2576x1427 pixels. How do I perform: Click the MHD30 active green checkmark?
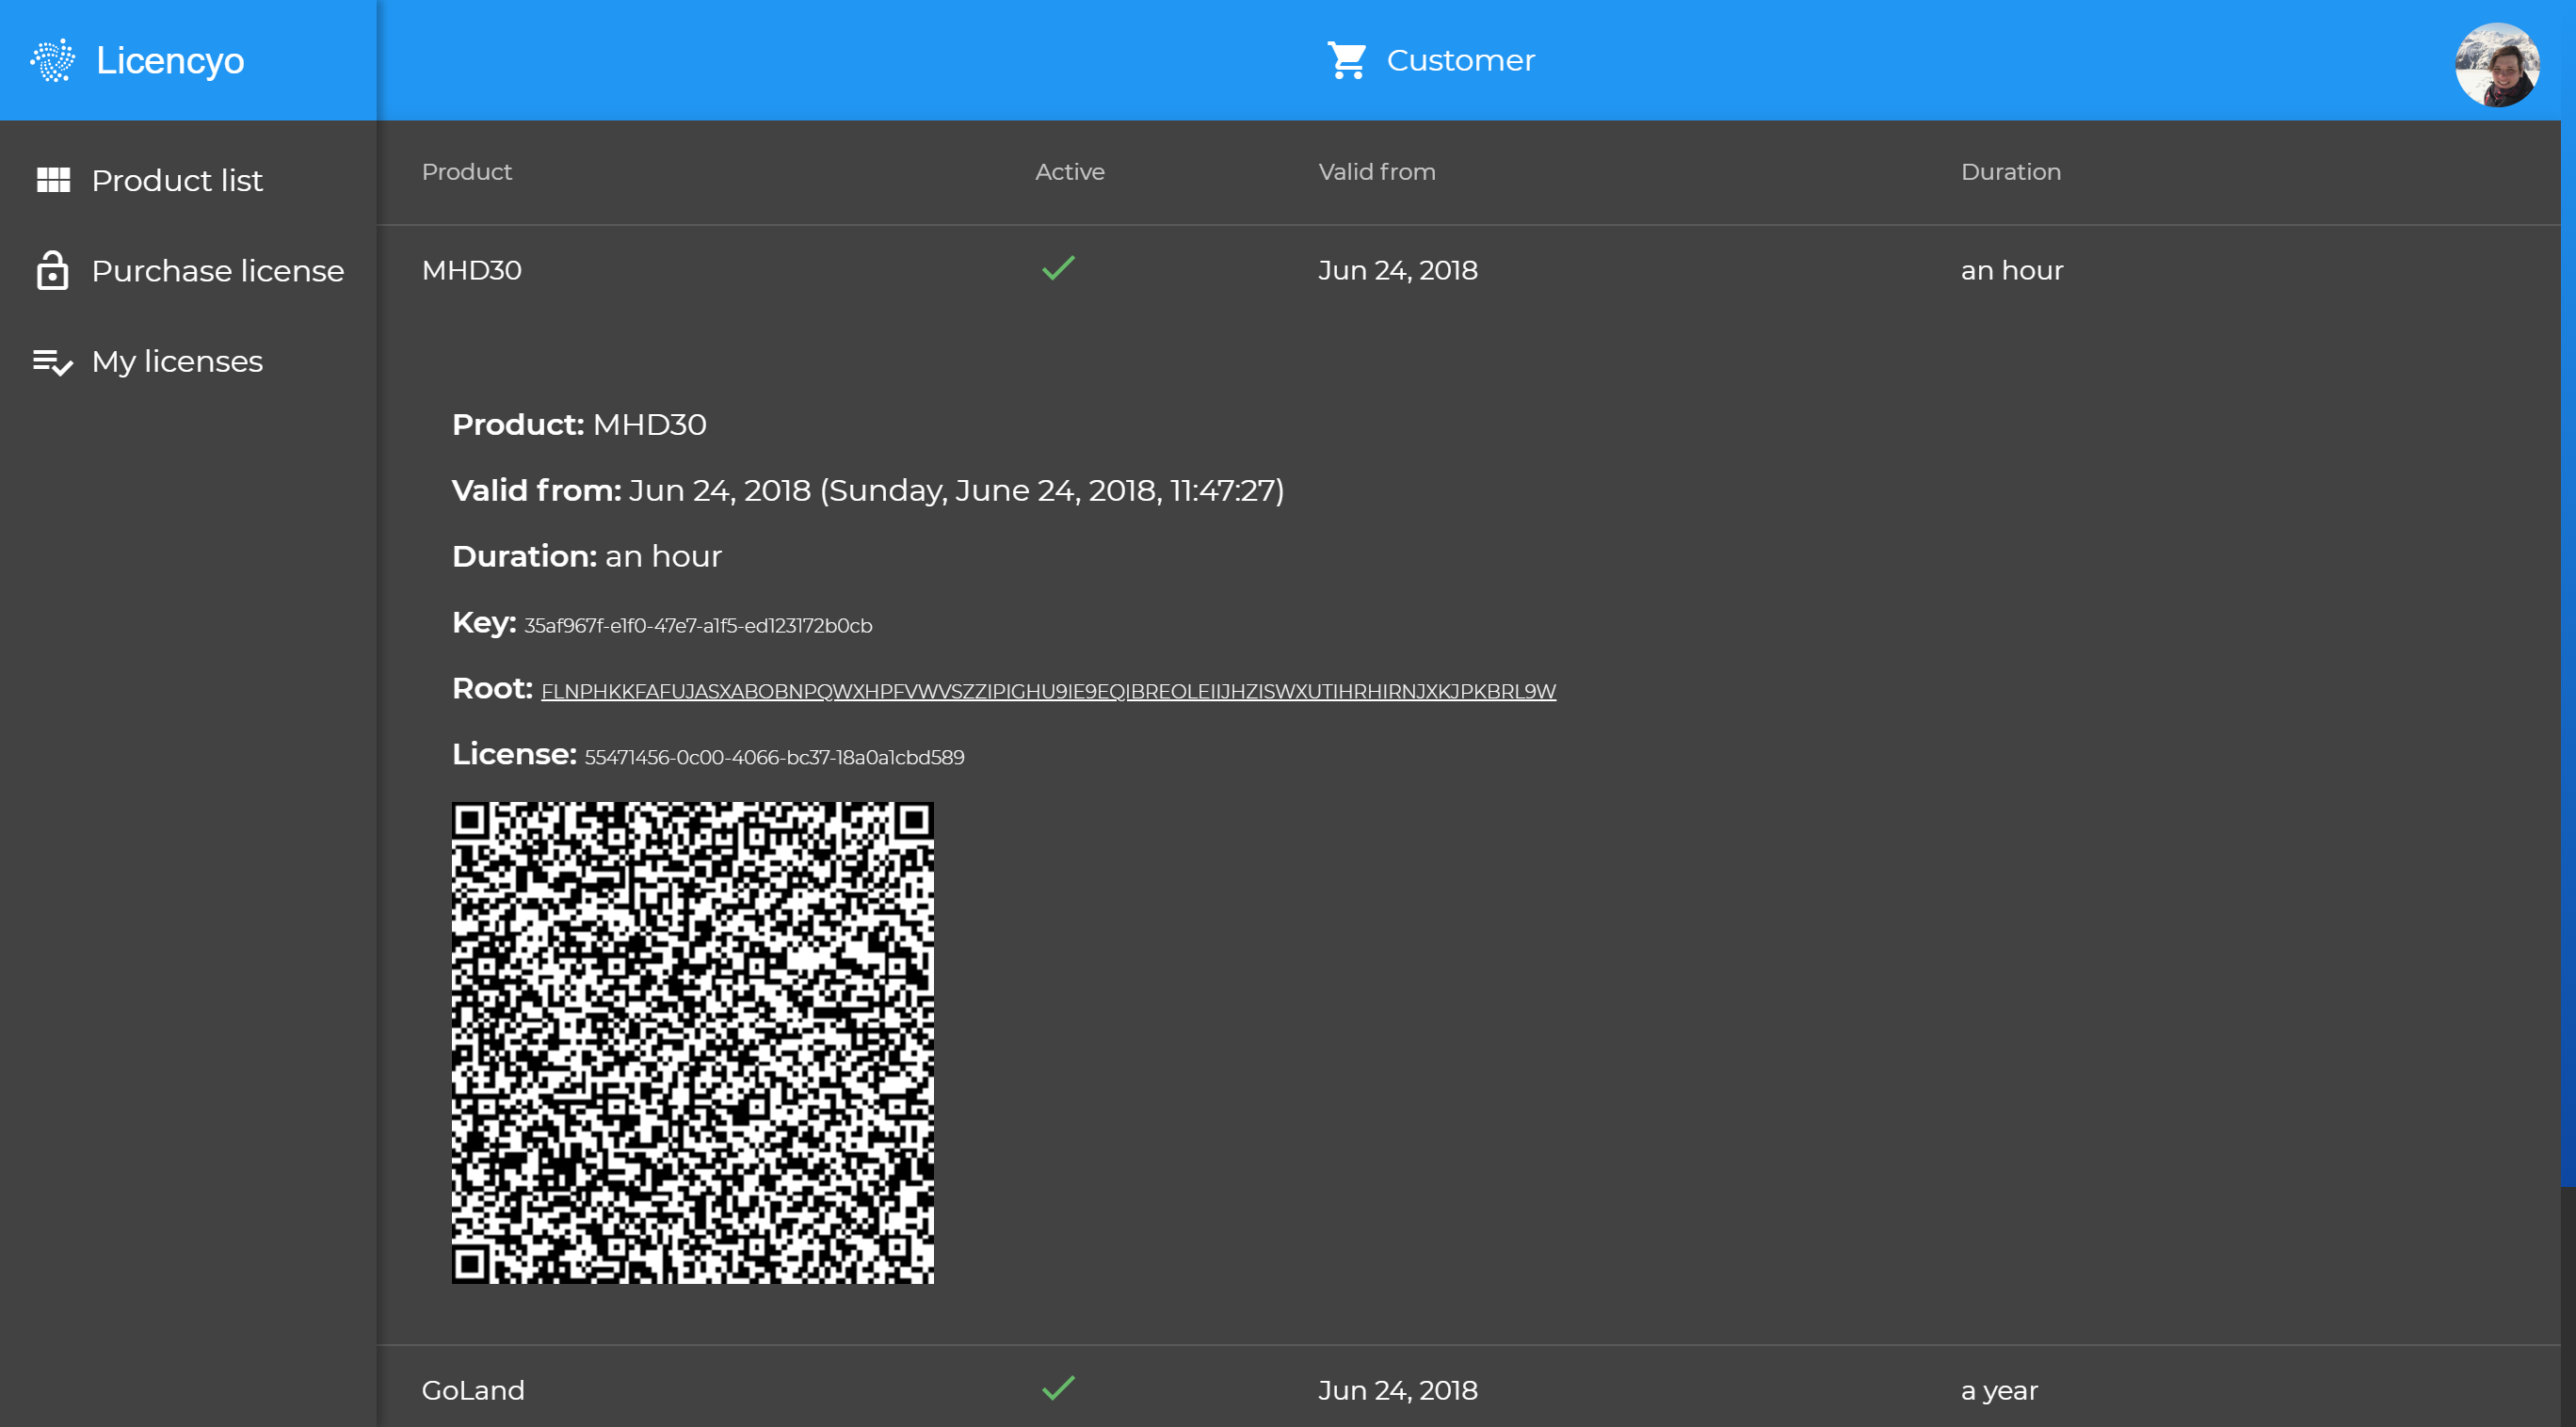coord(1058,268)
